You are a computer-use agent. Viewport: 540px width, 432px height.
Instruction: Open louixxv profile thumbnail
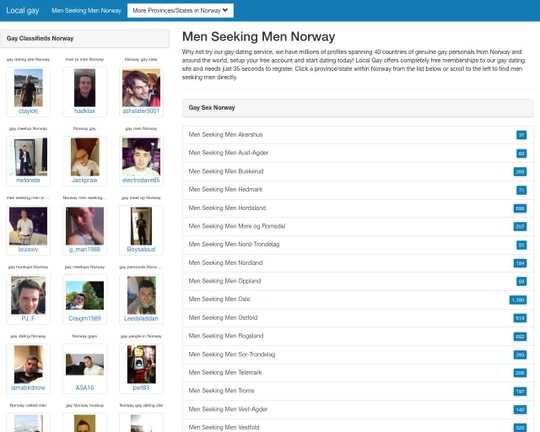28,226
